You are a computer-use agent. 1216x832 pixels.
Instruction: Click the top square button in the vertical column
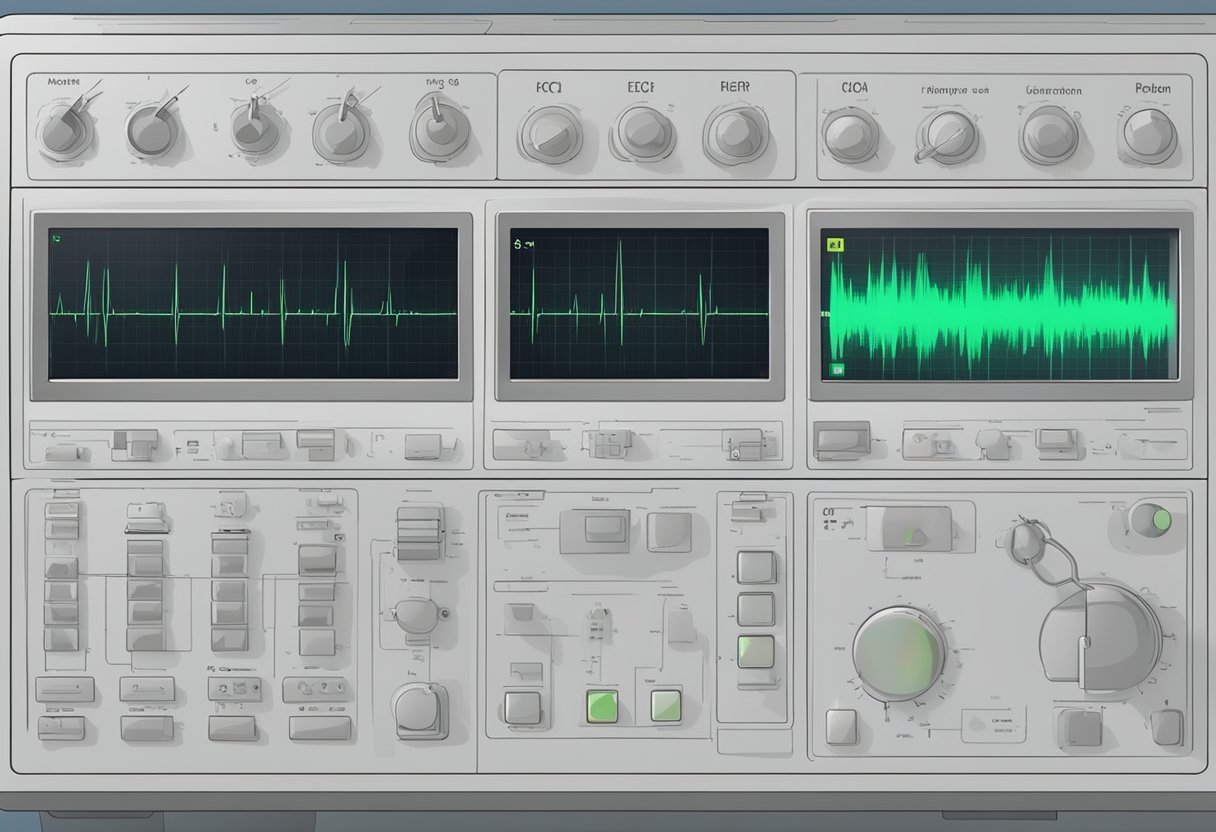point(756,567)
